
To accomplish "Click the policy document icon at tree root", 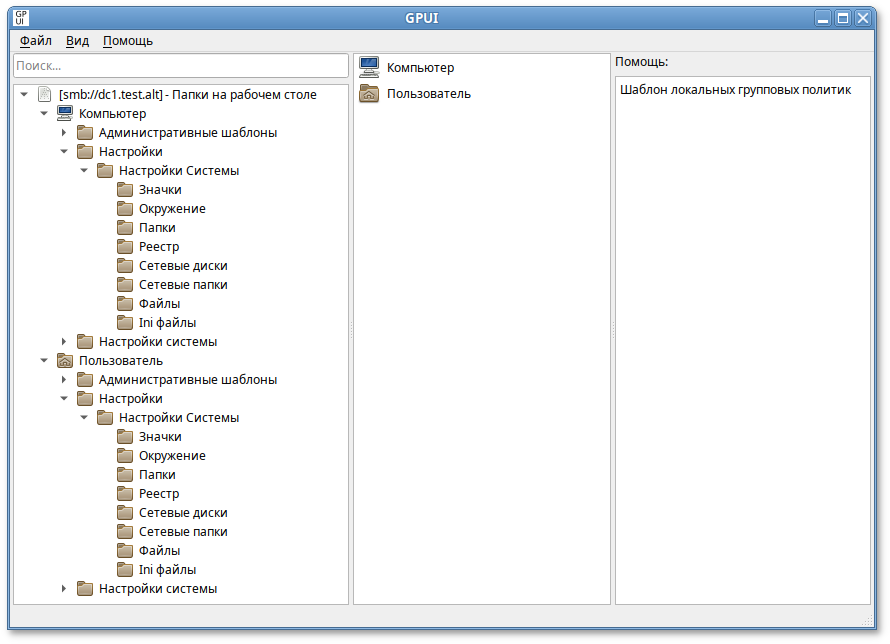I will click(x=45, y=95).
